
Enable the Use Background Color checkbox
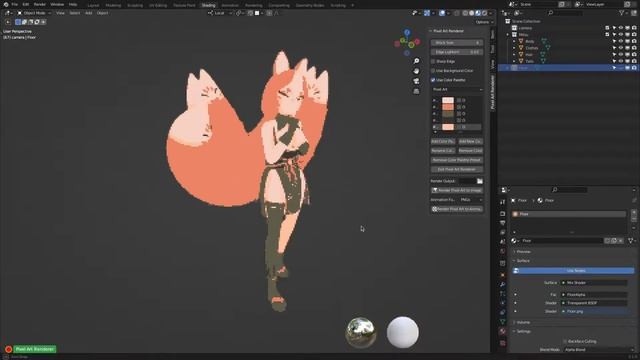pyautogui.click(x=433, y=71)
